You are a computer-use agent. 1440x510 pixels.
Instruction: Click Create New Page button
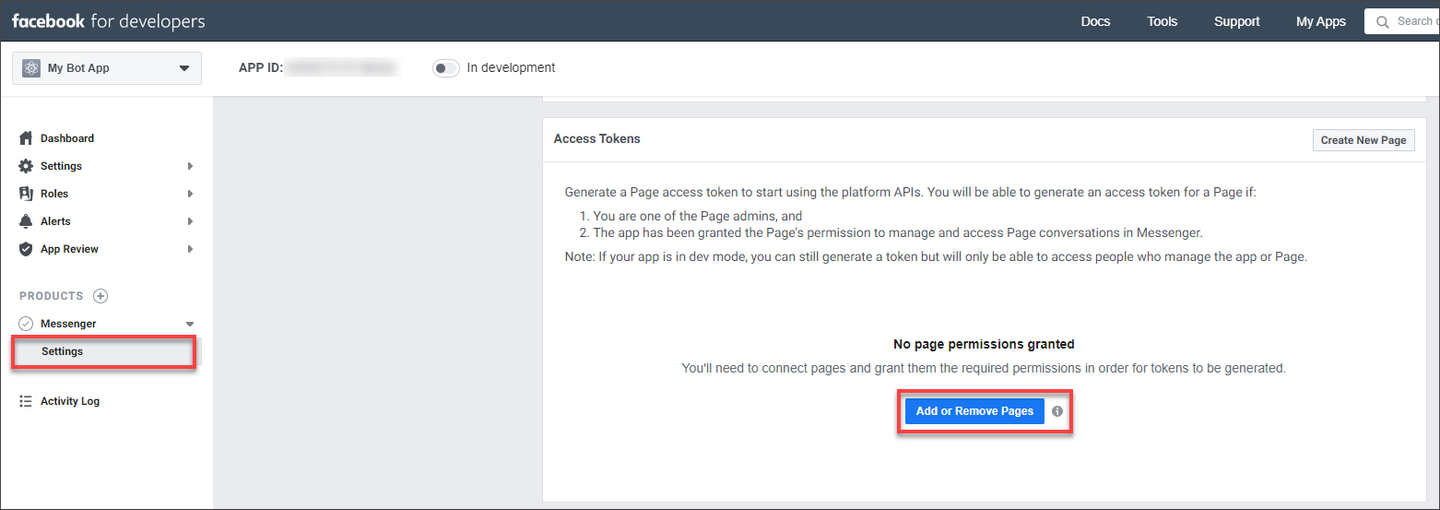coord(1363,140)
